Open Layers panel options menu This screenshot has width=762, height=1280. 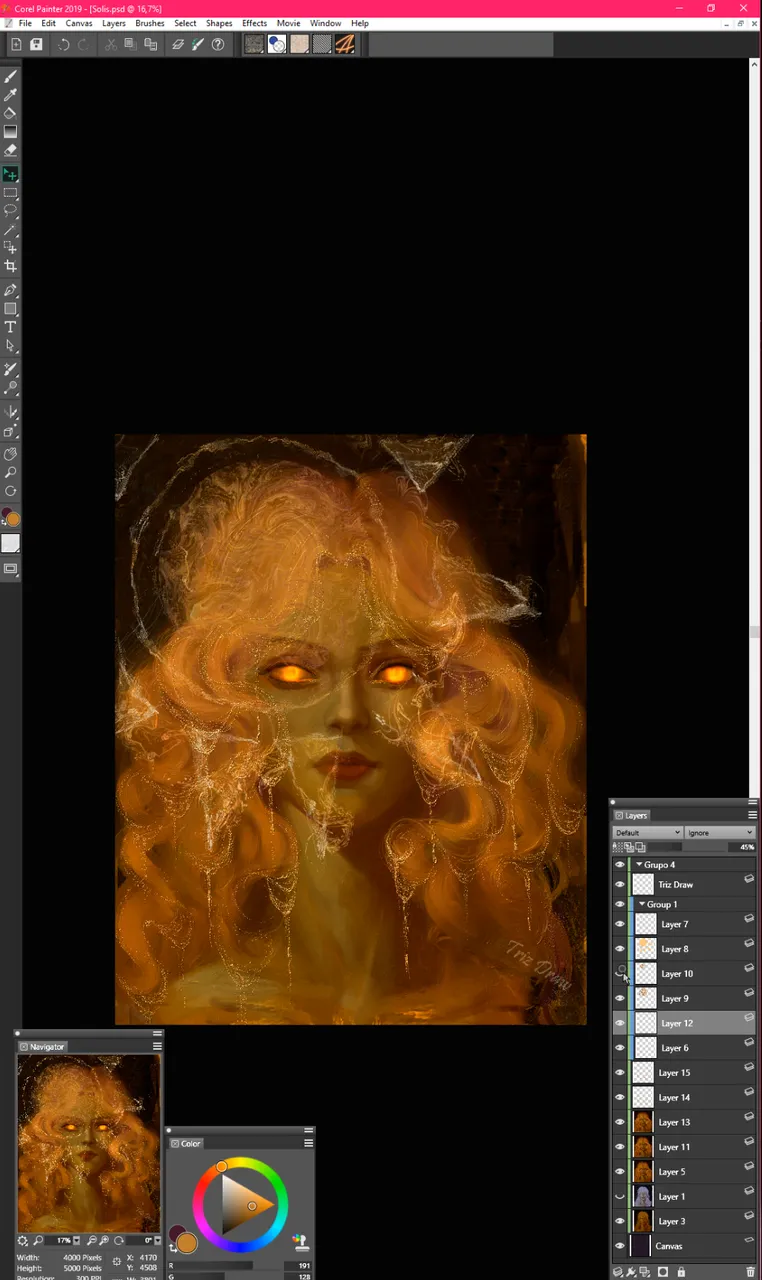(752, 815)
